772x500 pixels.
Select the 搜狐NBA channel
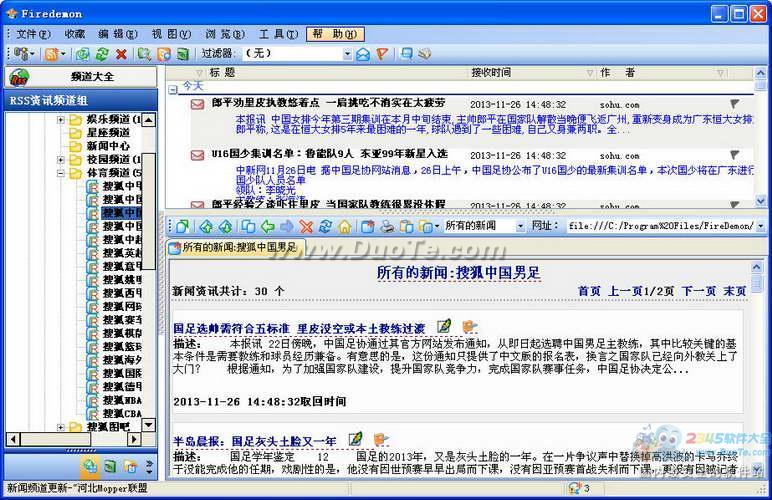[122, 400]
